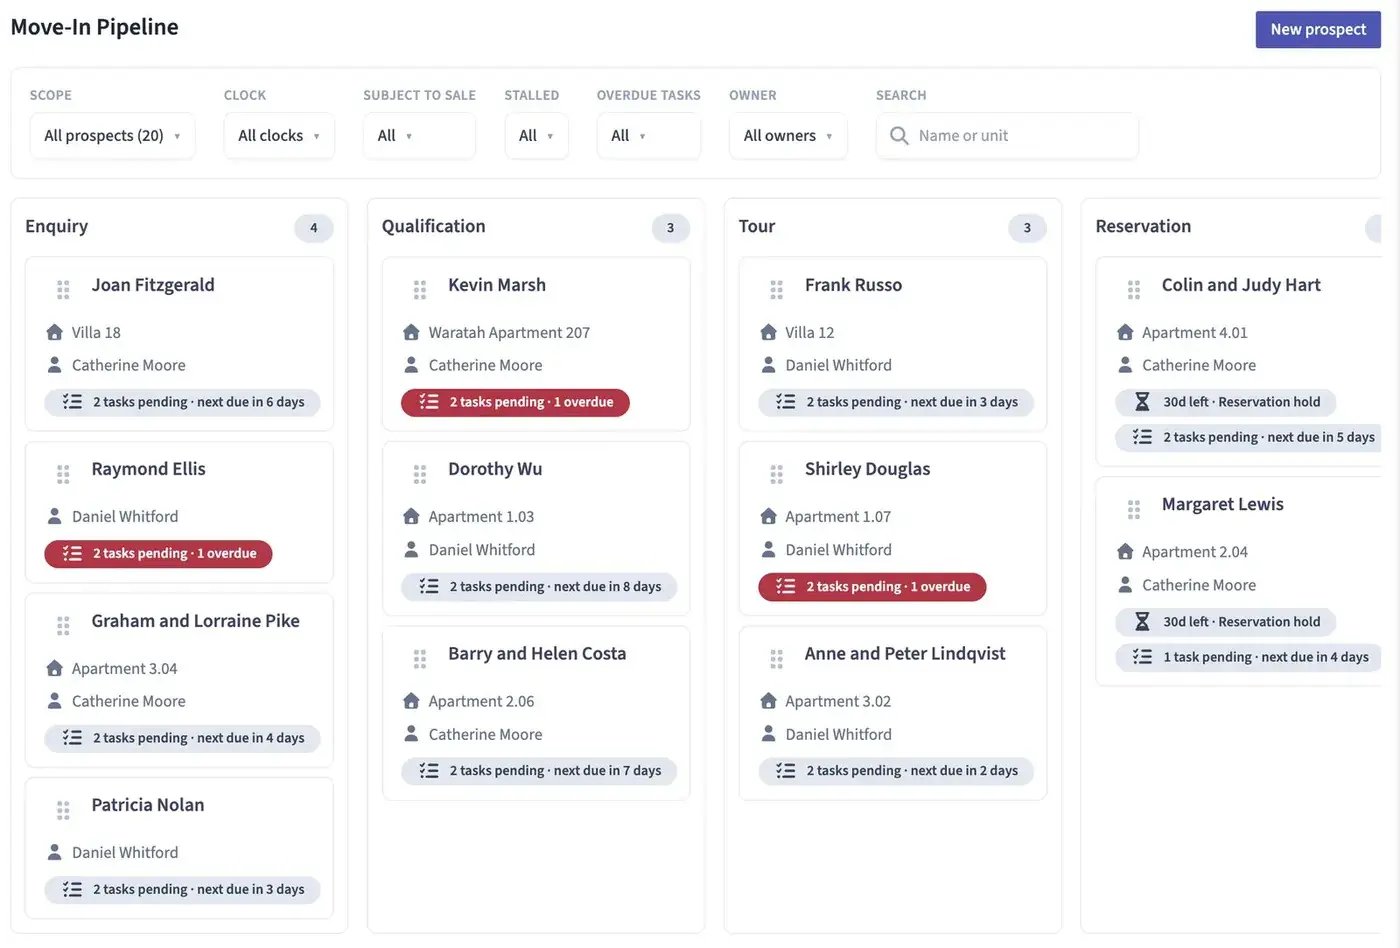The width and height of the screenshot is (1400, 948).
Task: Open the Clock filter dropdown
Action: tap(279, 136)
